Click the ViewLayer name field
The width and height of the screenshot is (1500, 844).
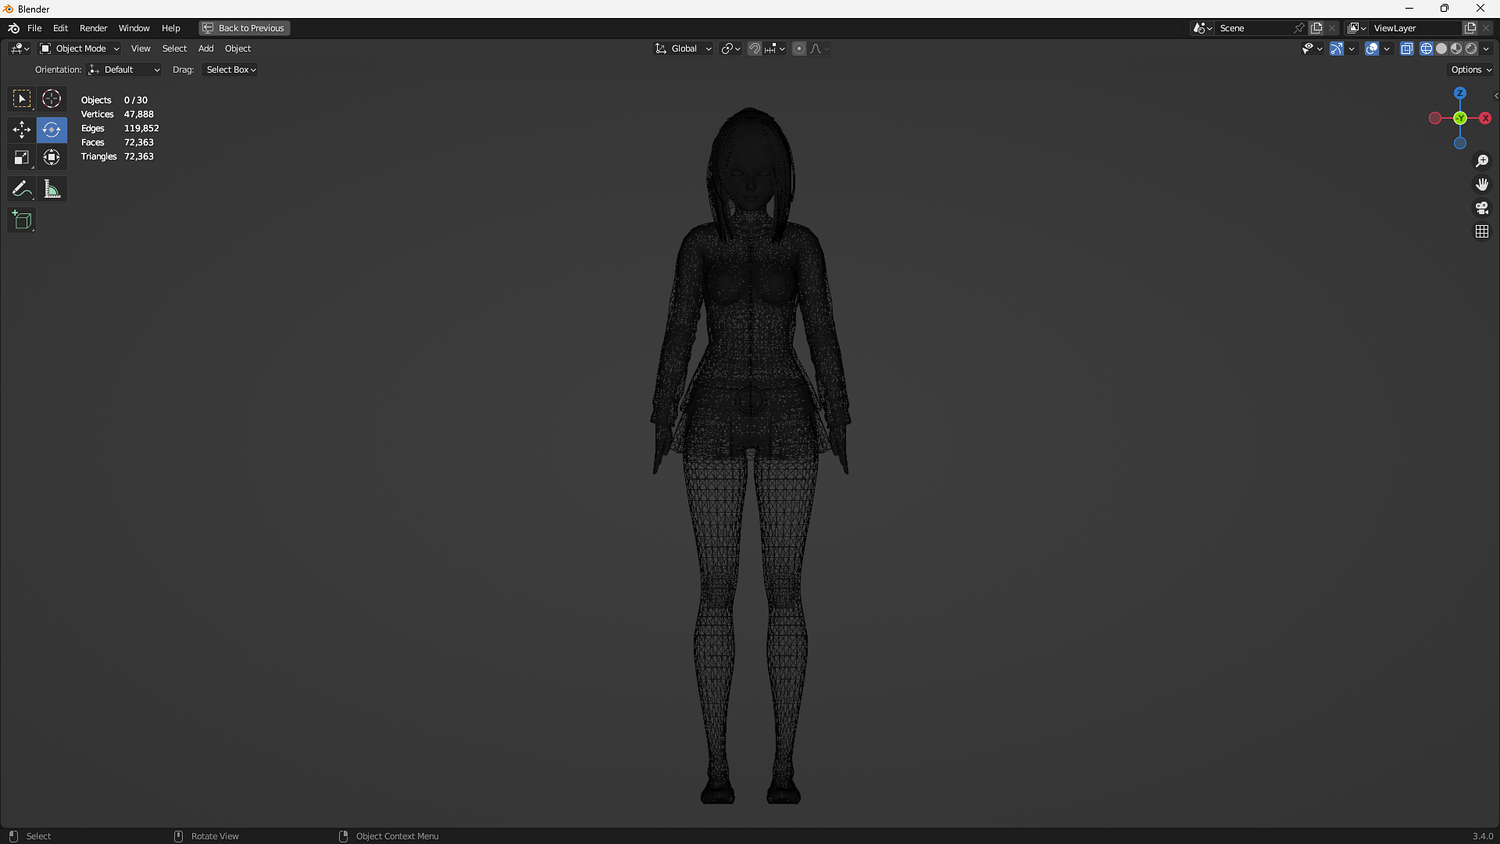point(1415,28)
